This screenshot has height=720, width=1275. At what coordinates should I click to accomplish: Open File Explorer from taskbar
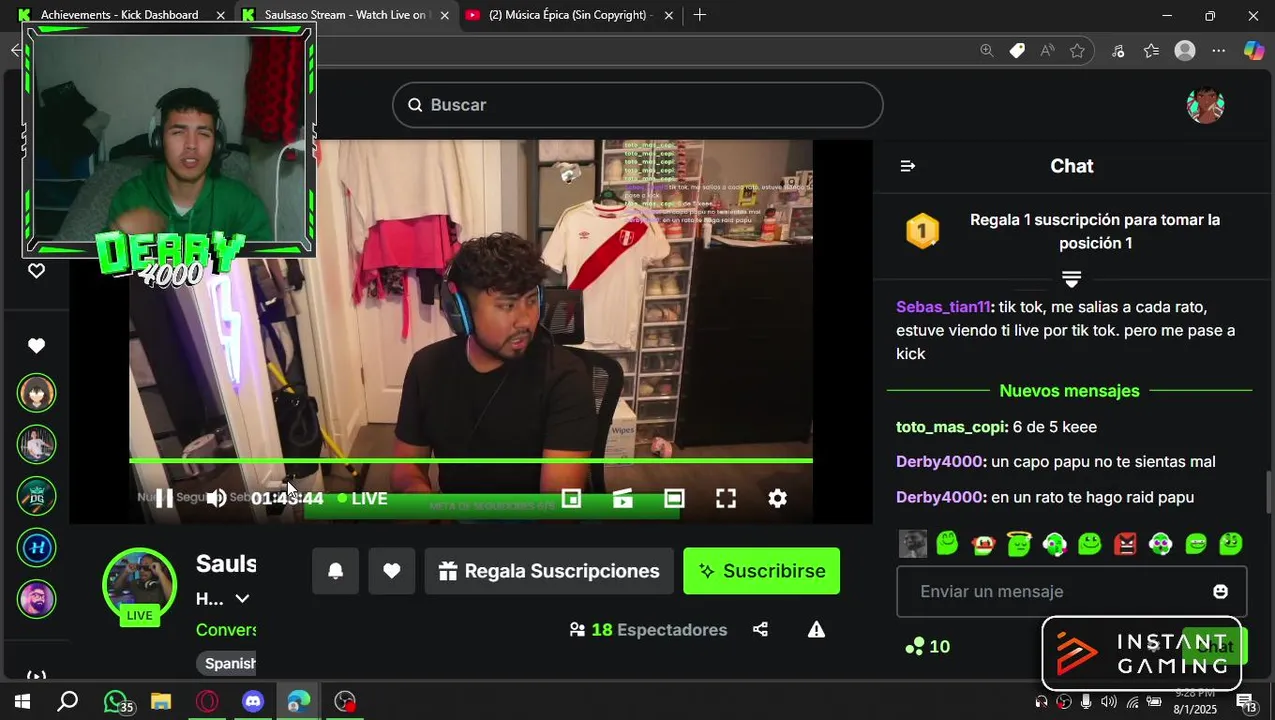tap(161, 701)
